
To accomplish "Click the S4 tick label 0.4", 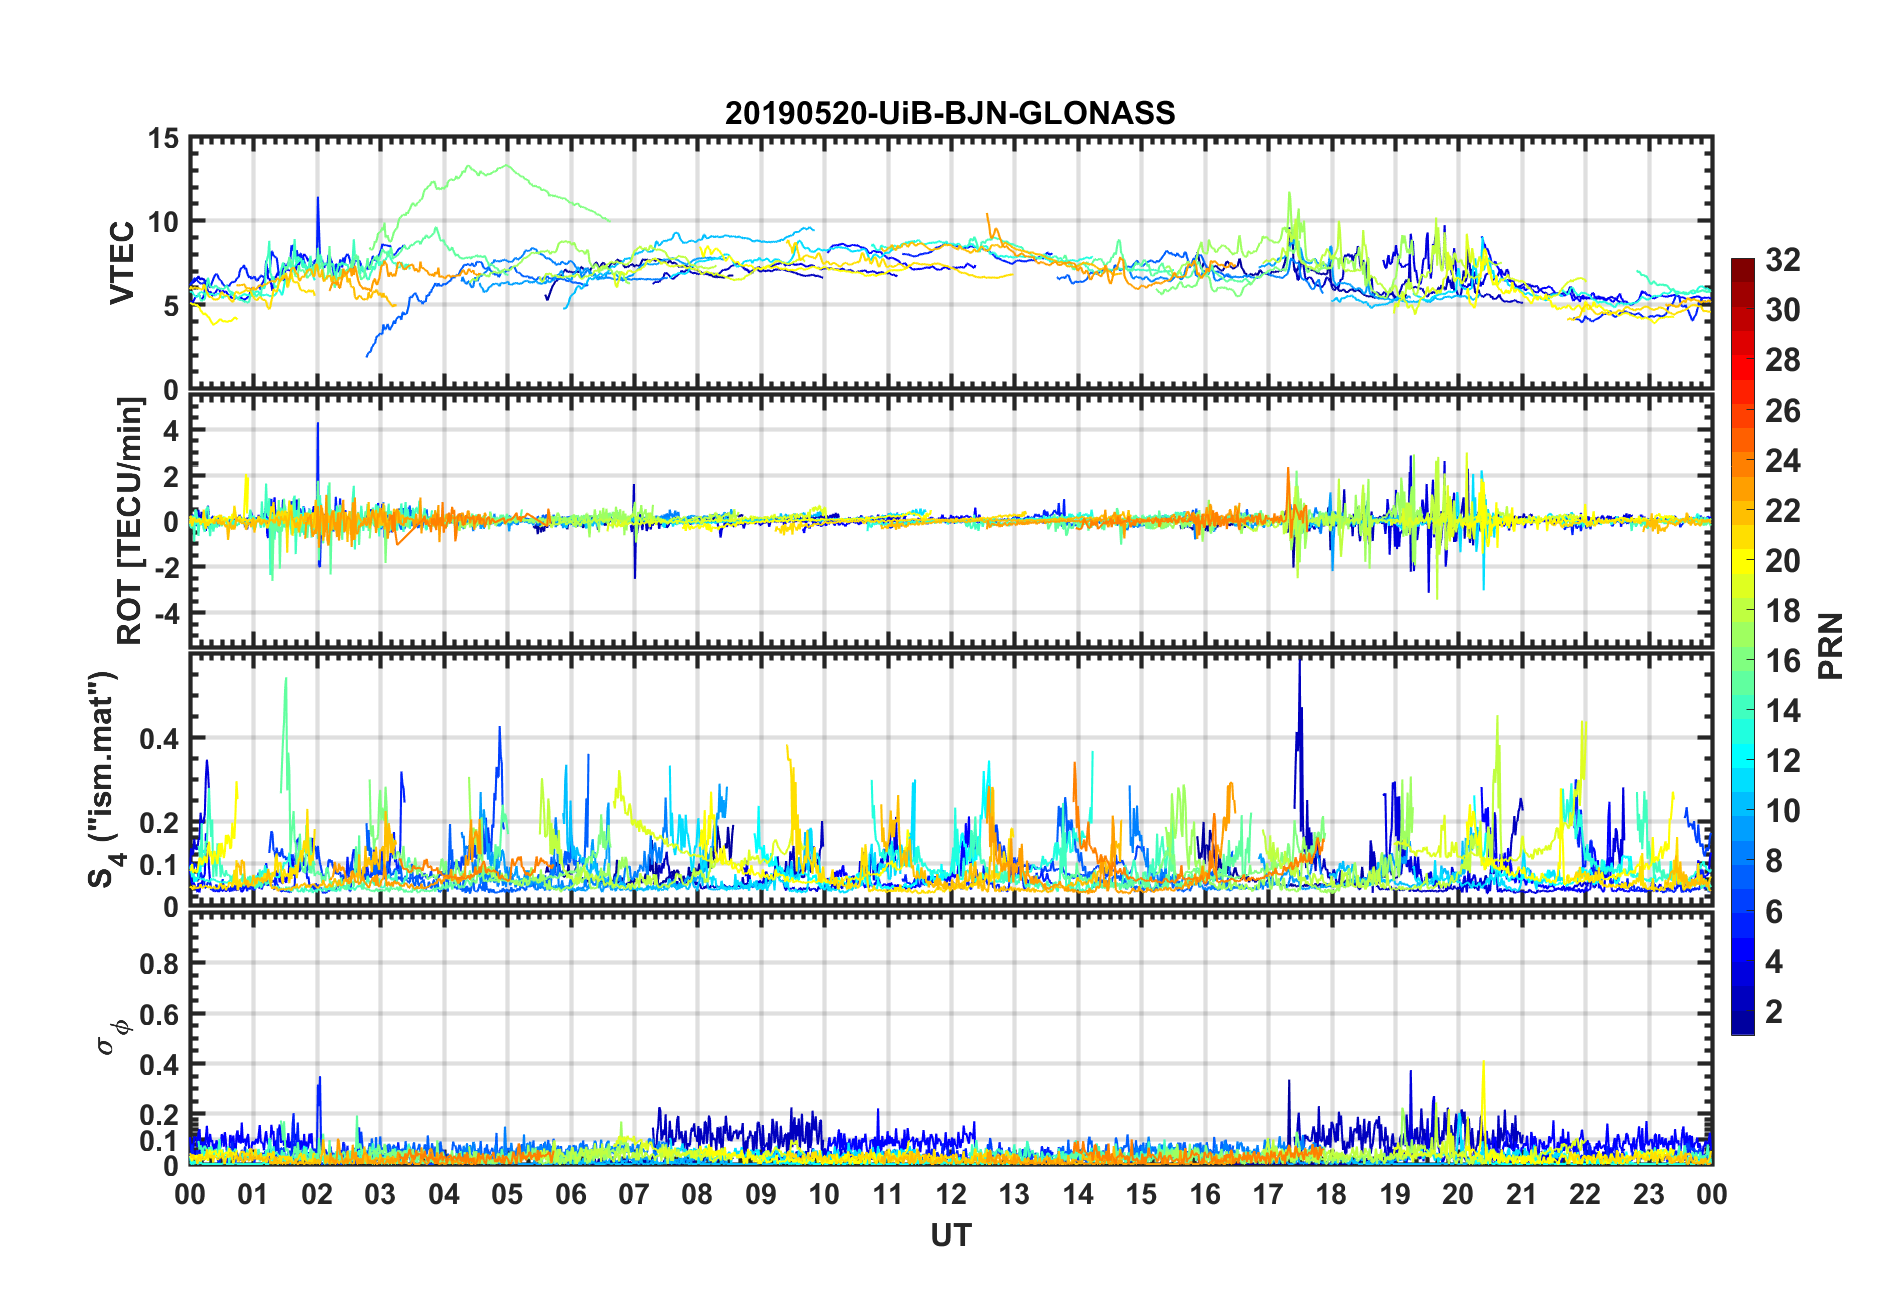I will point(160,740).
